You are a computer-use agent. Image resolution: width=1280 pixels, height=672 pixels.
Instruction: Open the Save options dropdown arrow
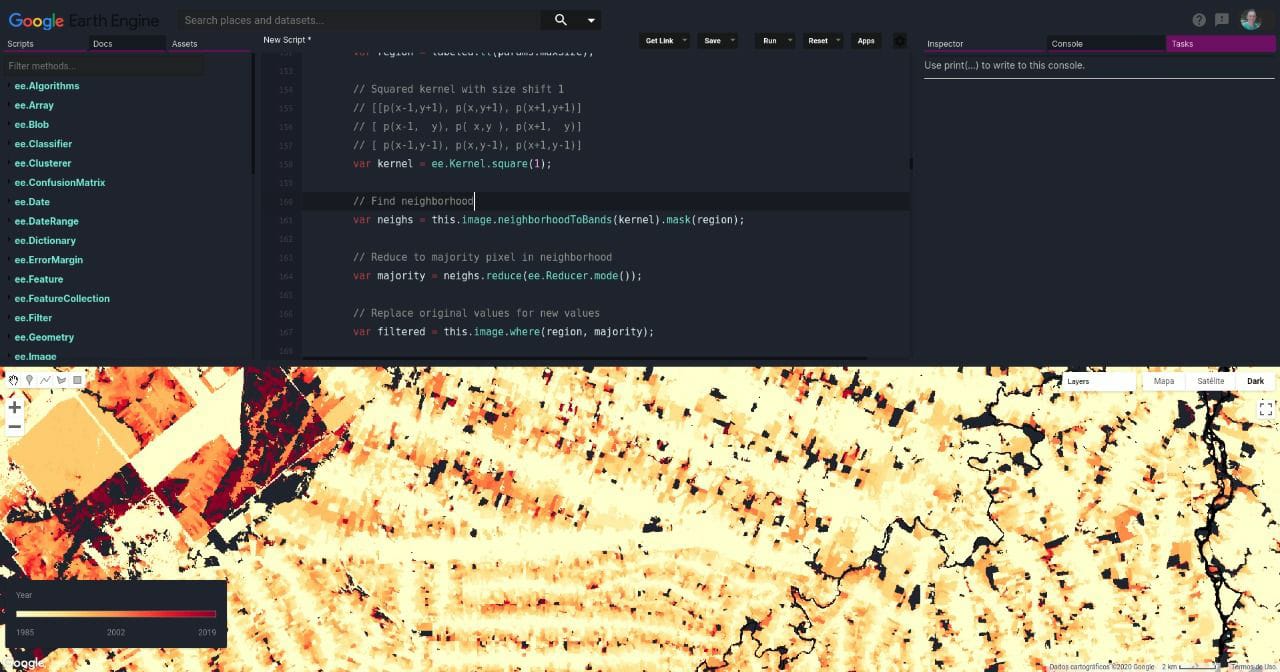pos(731,41)
